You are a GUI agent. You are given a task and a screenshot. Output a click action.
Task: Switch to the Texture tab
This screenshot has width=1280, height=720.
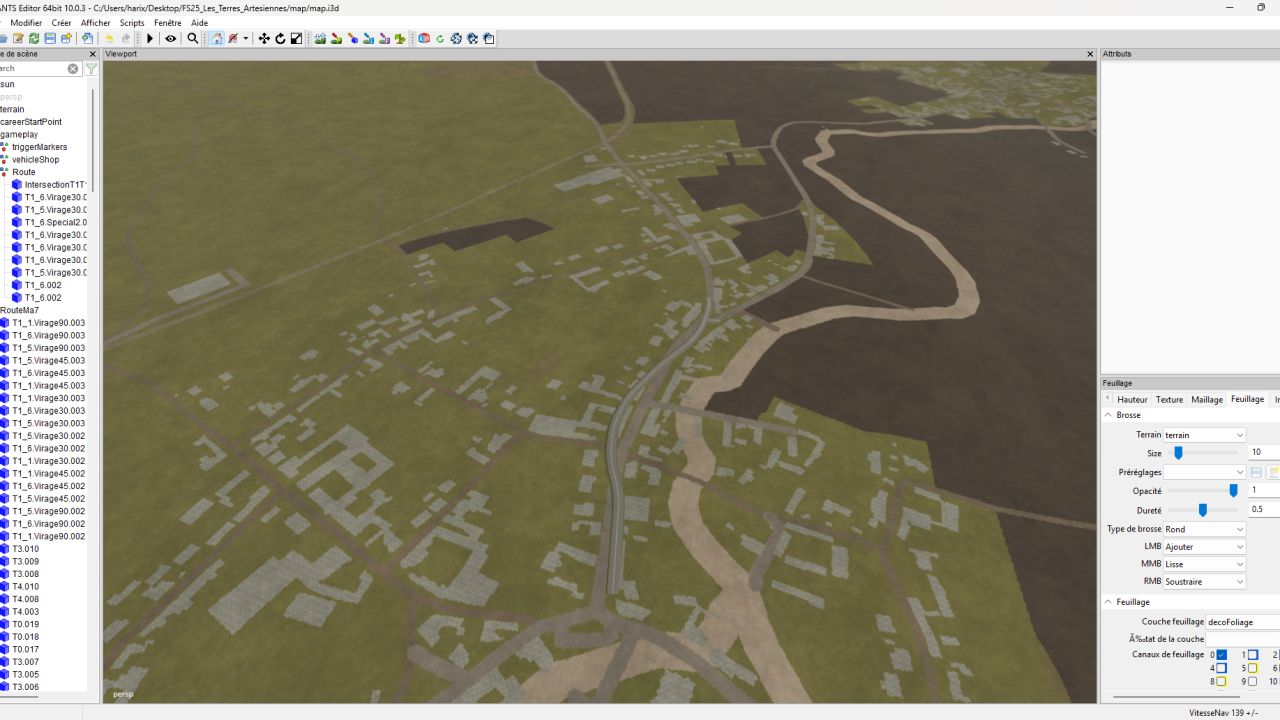[1169, 399]
